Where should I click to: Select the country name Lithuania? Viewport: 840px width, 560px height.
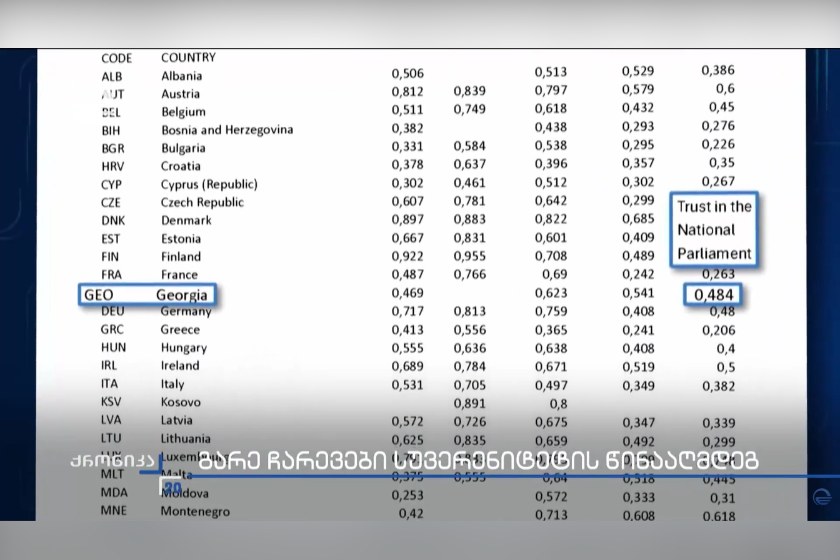185,438
